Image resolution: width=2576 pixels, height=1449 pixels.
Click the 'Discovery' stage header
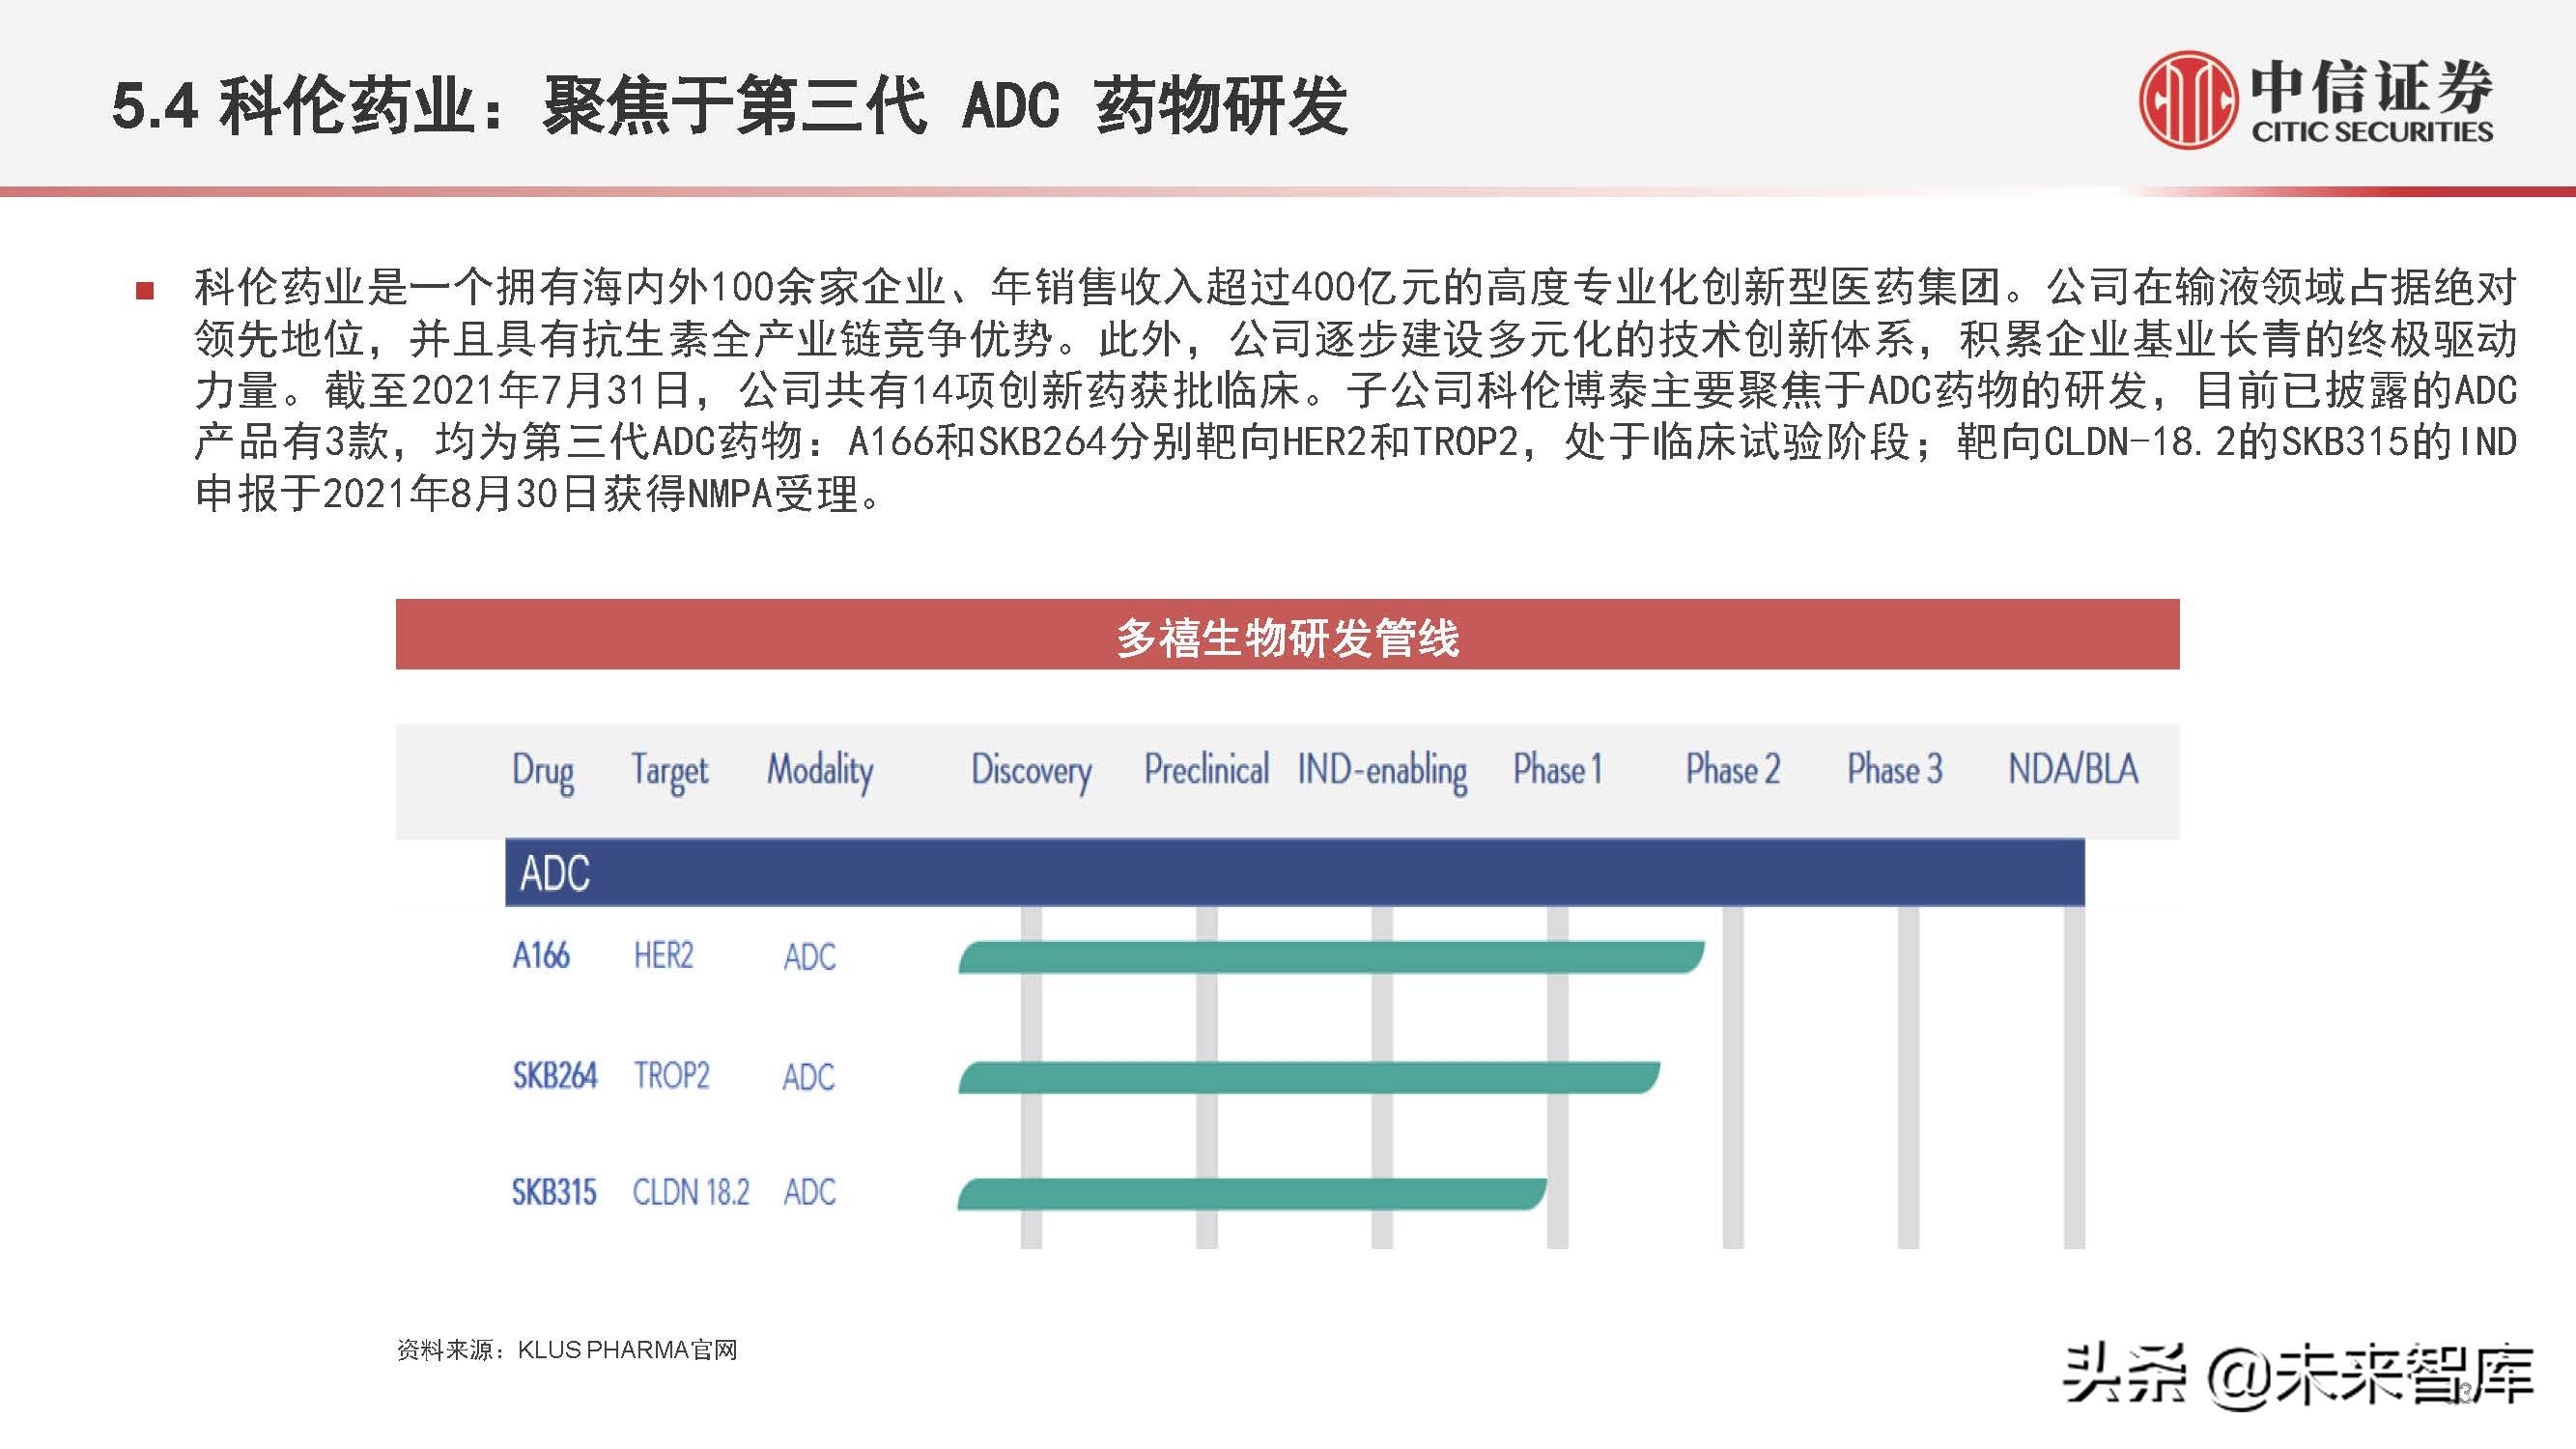point(1031,772)
